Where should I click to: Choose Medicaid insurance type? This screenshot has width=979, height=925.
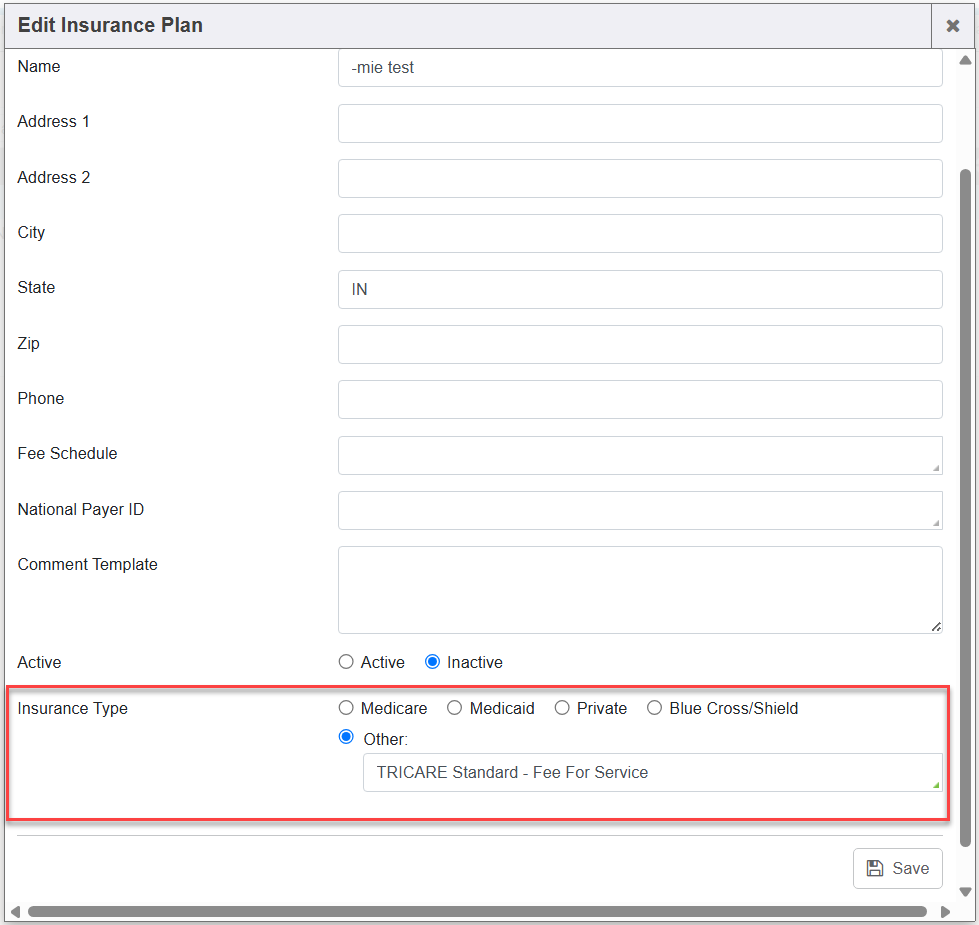tap(455, 708)
